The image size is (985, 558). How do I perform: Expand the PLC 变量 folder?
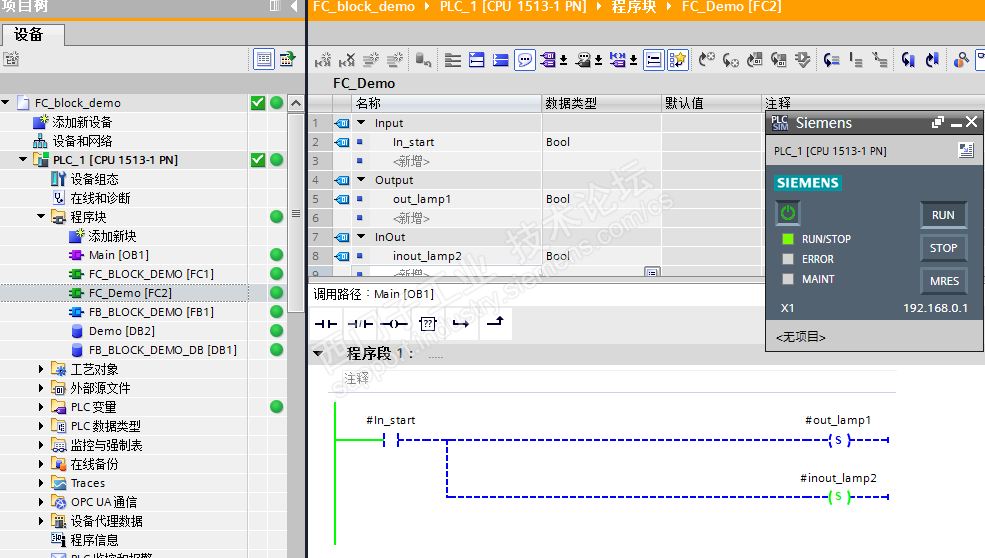[41, 407]
